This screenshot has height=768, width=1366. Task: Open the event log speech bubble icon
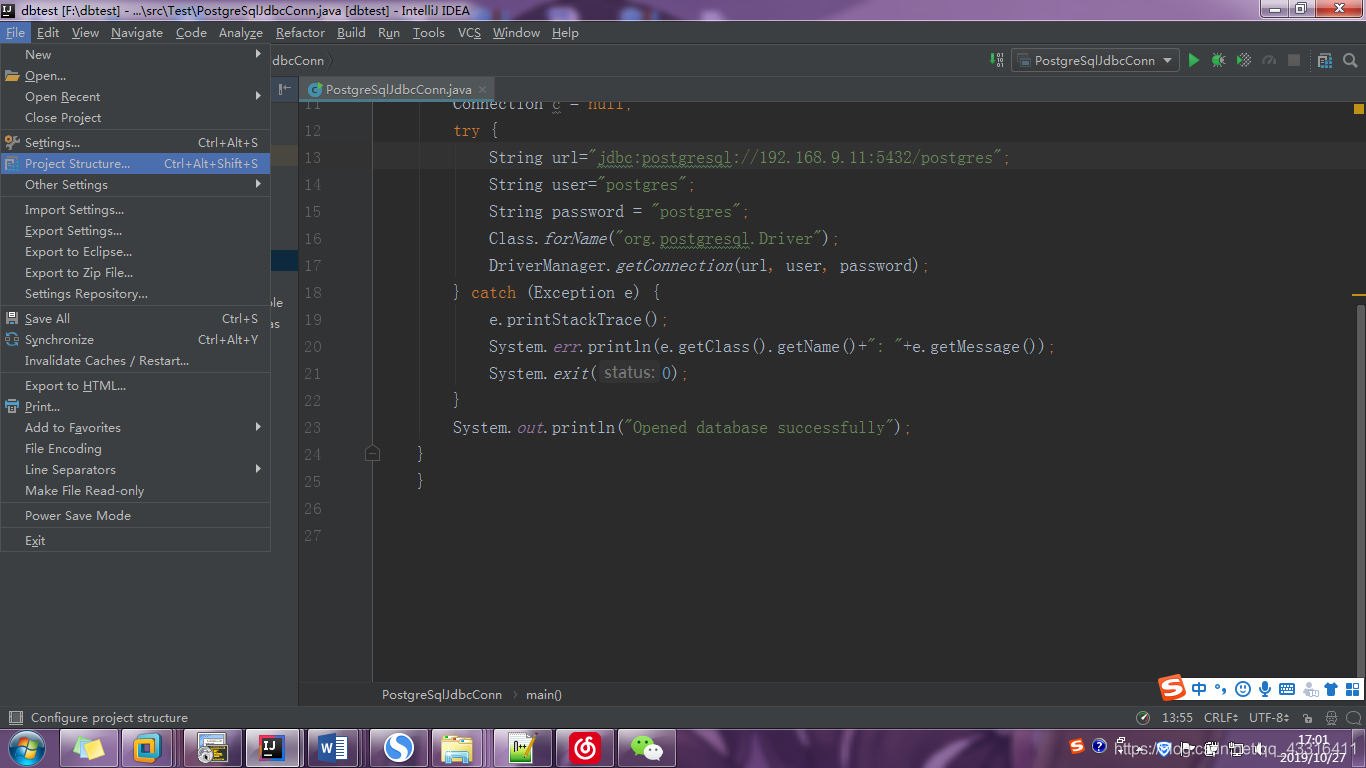click(1353, 717)
